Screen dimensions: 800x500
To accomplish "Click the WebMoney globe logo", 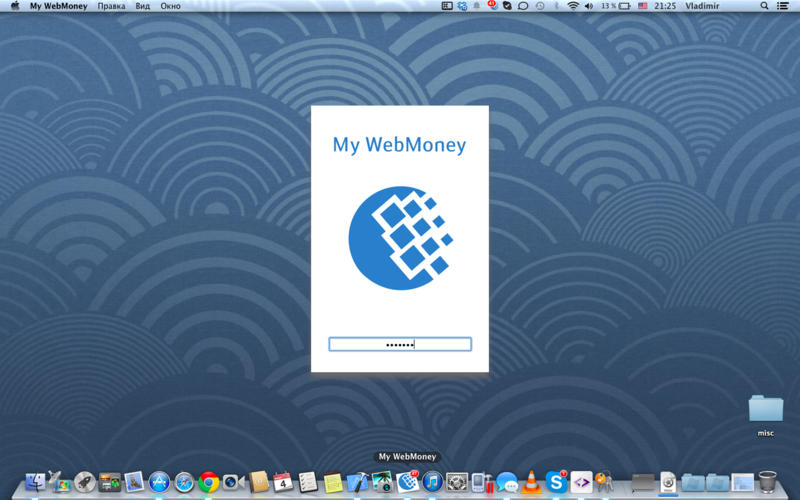I will point(401,238).
